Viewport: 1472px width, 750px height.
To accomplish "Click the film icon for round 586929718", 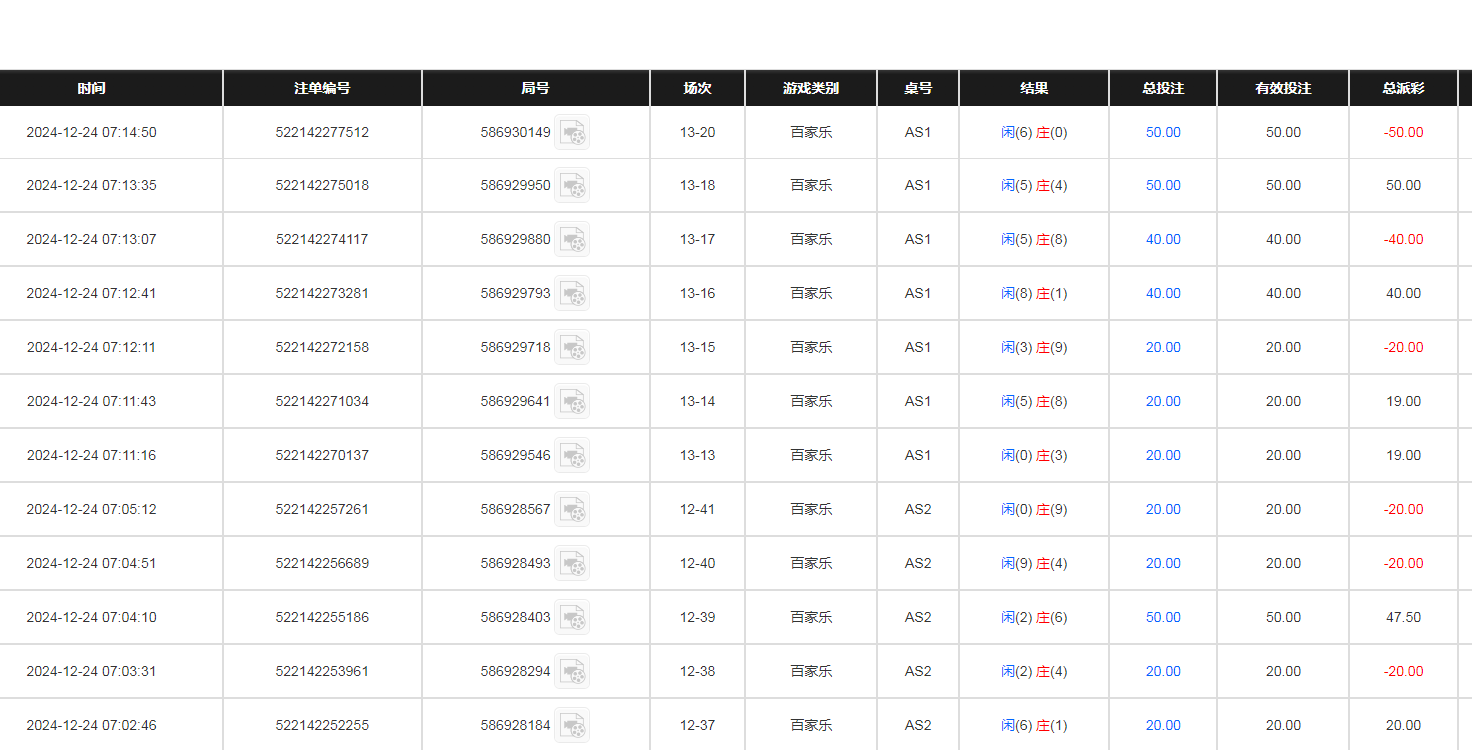I will click(572, 347).
